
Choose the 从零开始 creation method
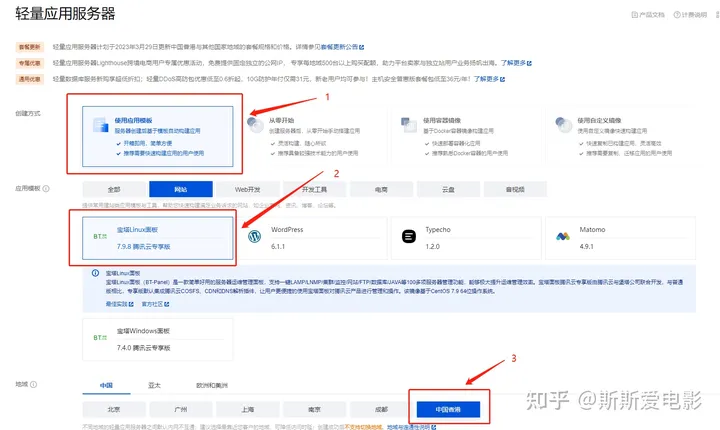click(310, 136)
